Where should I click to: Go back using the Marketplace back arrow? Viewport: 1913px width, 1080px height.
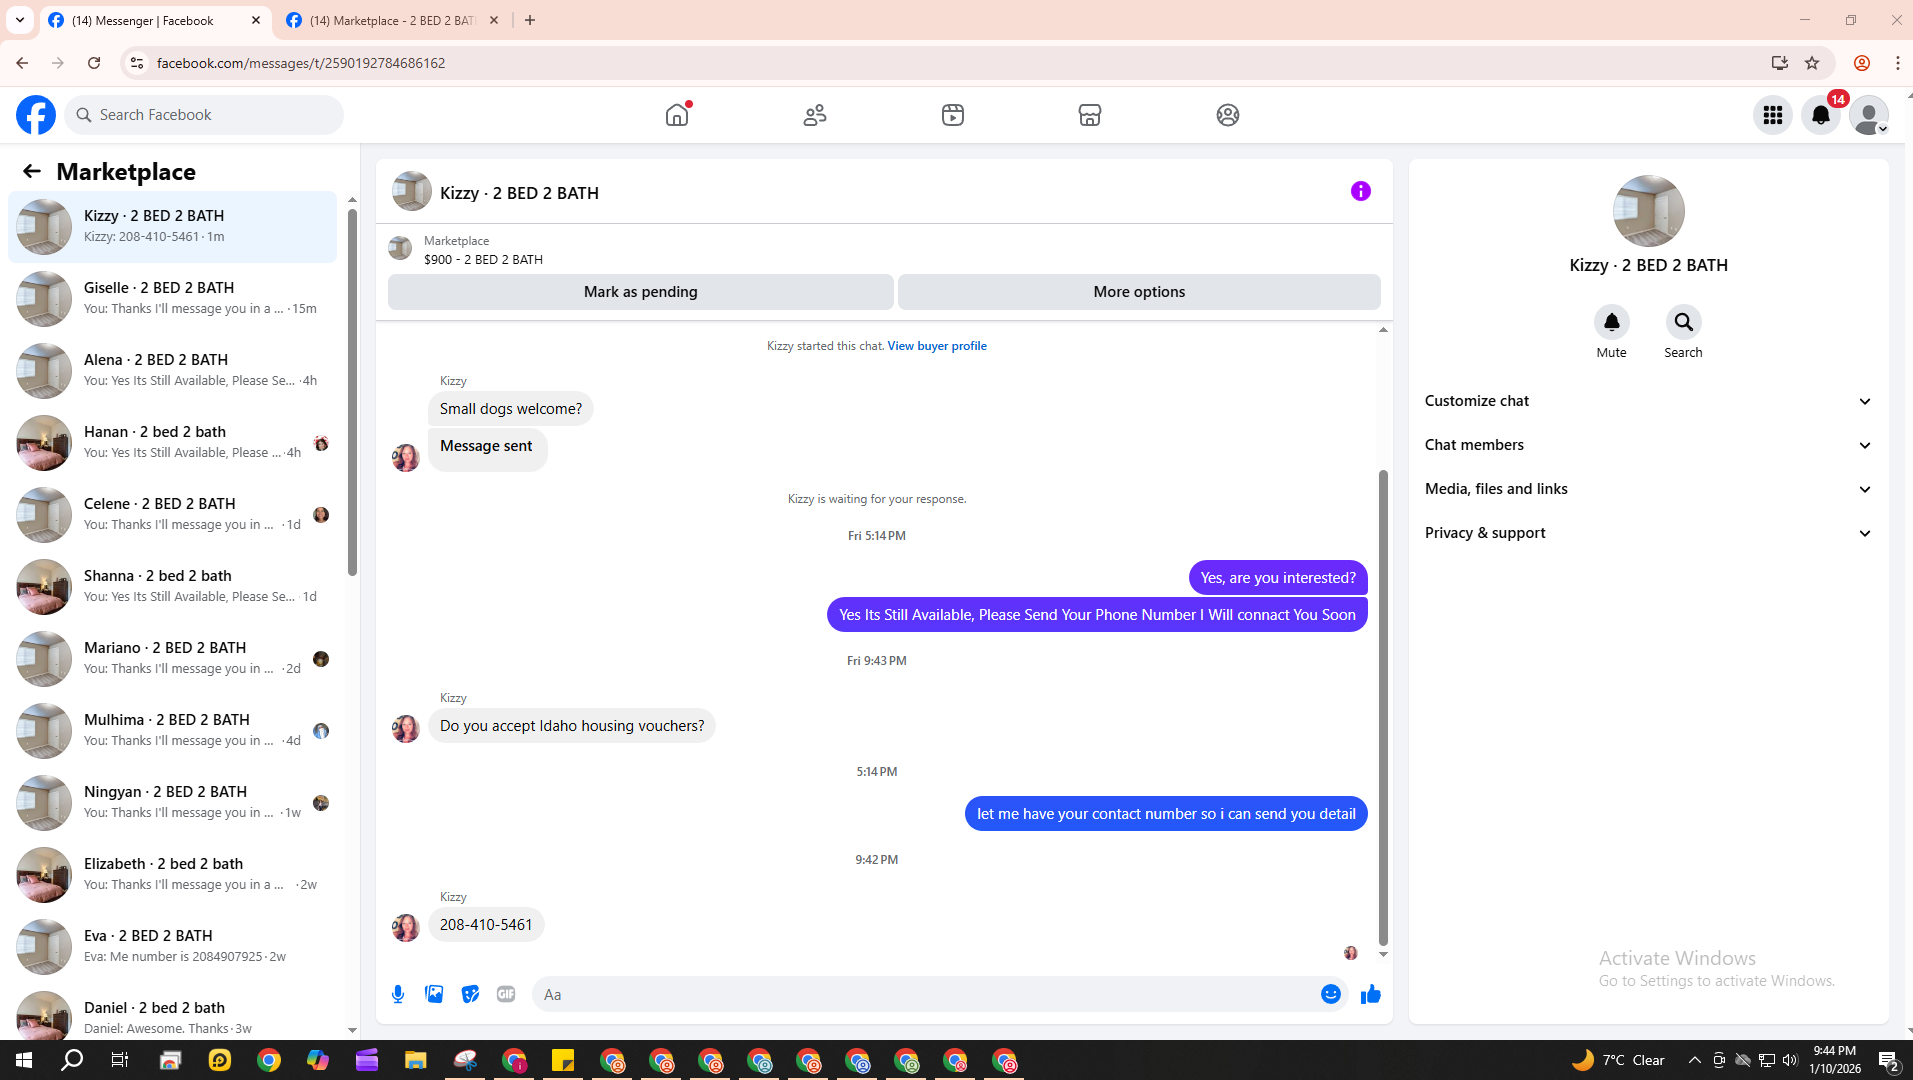pyautogui.click(x=32, y=171)
